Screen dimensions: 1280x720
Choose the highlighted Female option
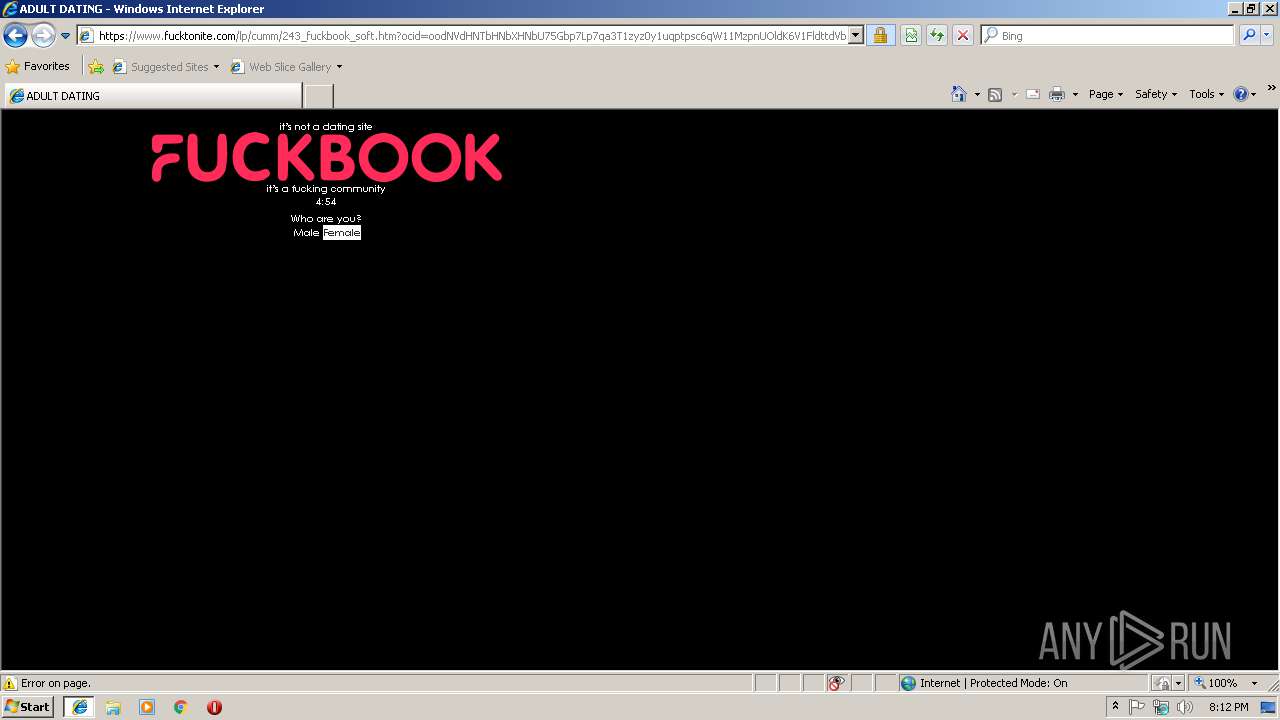[x=341, y=233]
